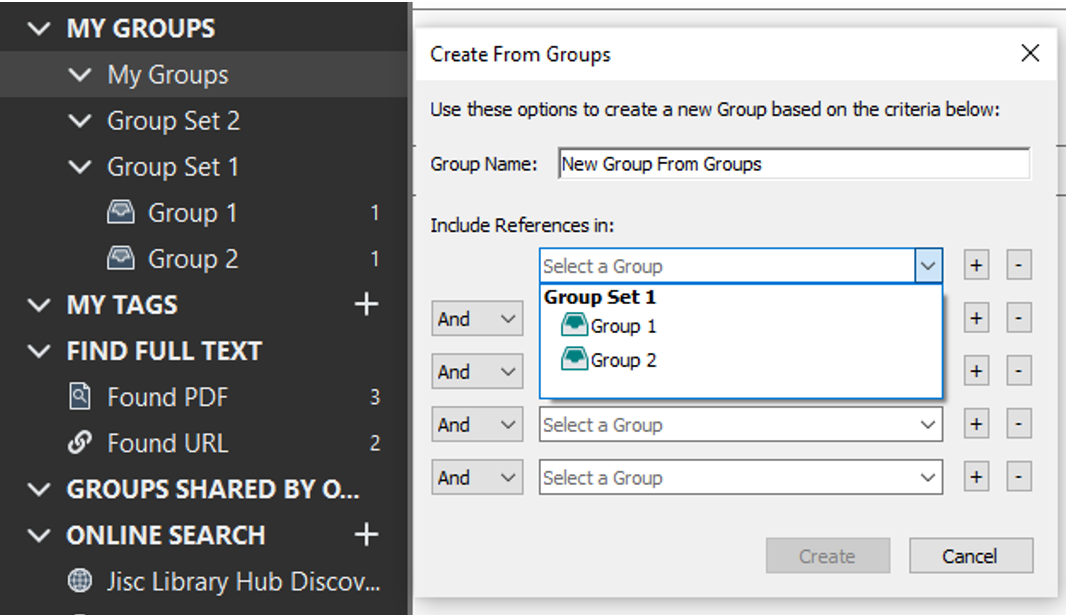Add a row after the second criteria row
This screenshot has height=615, width=1066.
click(x=976, y=318)
